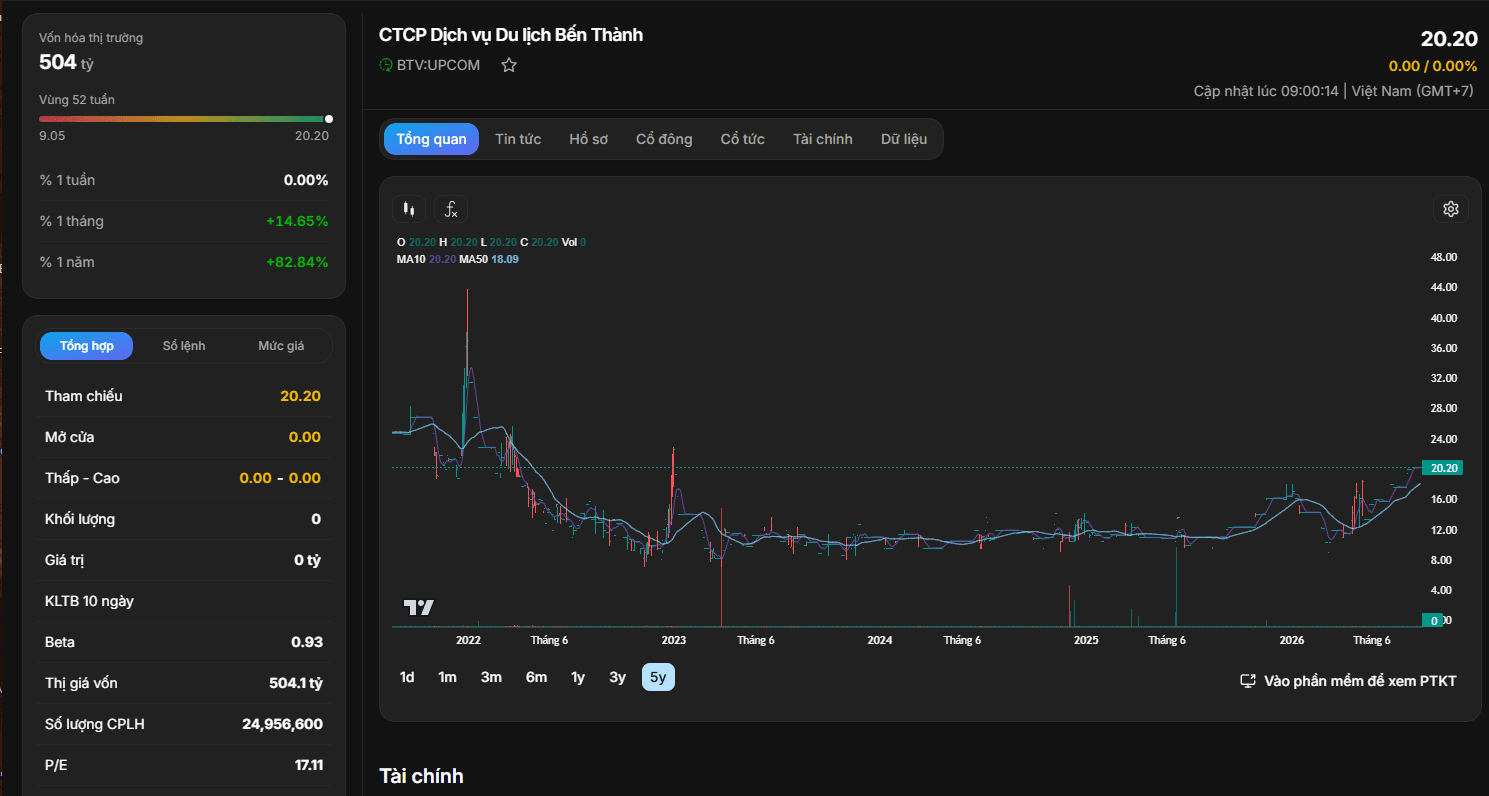
Task: Select the Tổng hợp panel tab
Action: point(86,346)
